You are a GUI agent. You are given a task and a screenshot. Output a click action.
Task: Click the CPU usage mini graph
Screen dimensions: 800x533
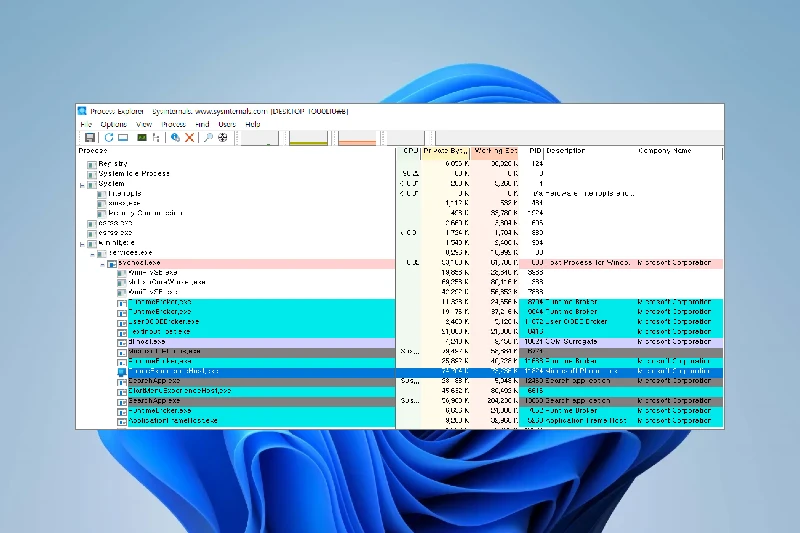259,138
